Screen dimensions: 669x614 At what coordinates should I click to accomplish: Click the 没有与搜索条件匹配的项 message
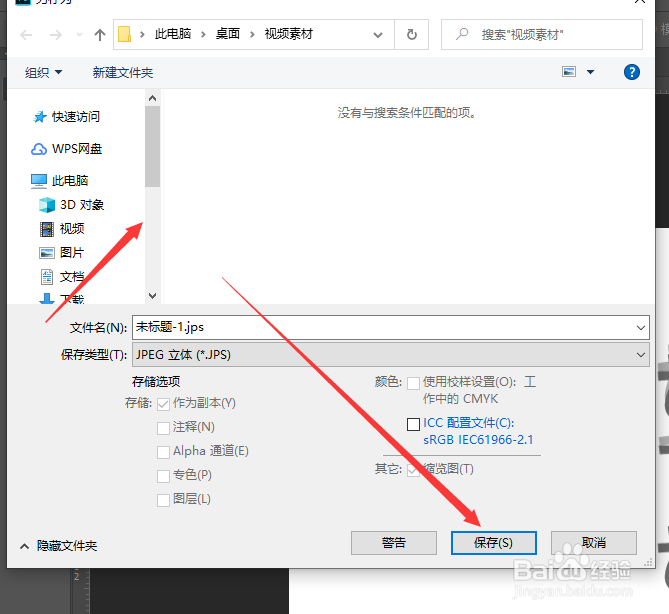[407, 113]
